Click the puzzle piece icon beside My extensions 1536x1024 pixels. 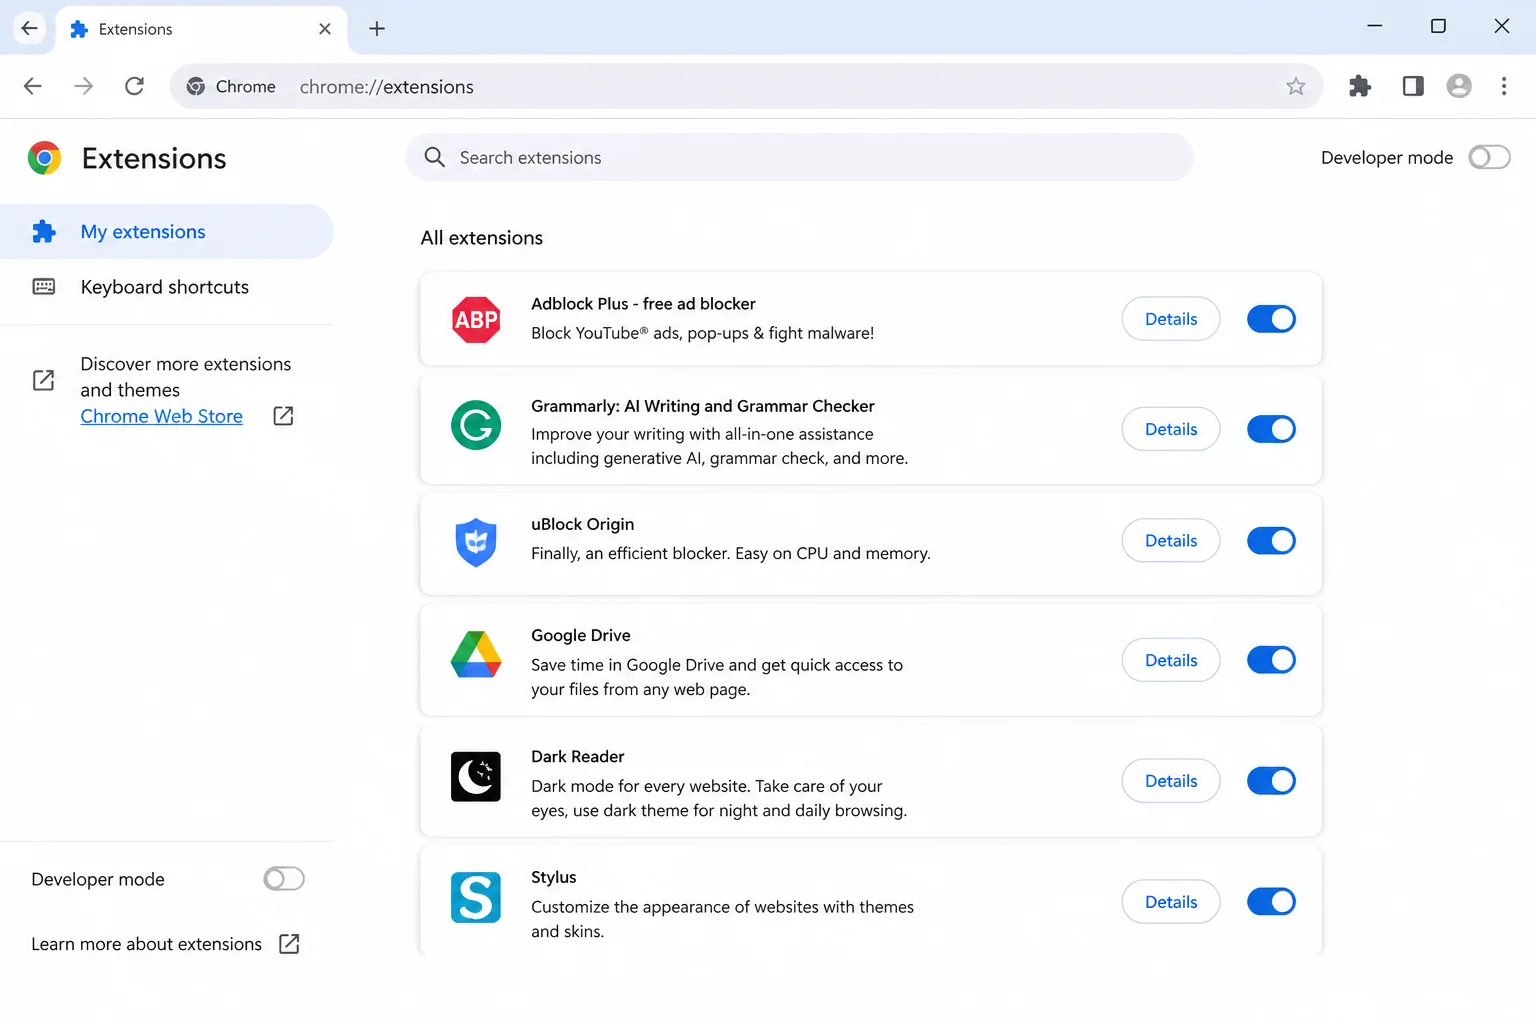(x=44, y=232)
